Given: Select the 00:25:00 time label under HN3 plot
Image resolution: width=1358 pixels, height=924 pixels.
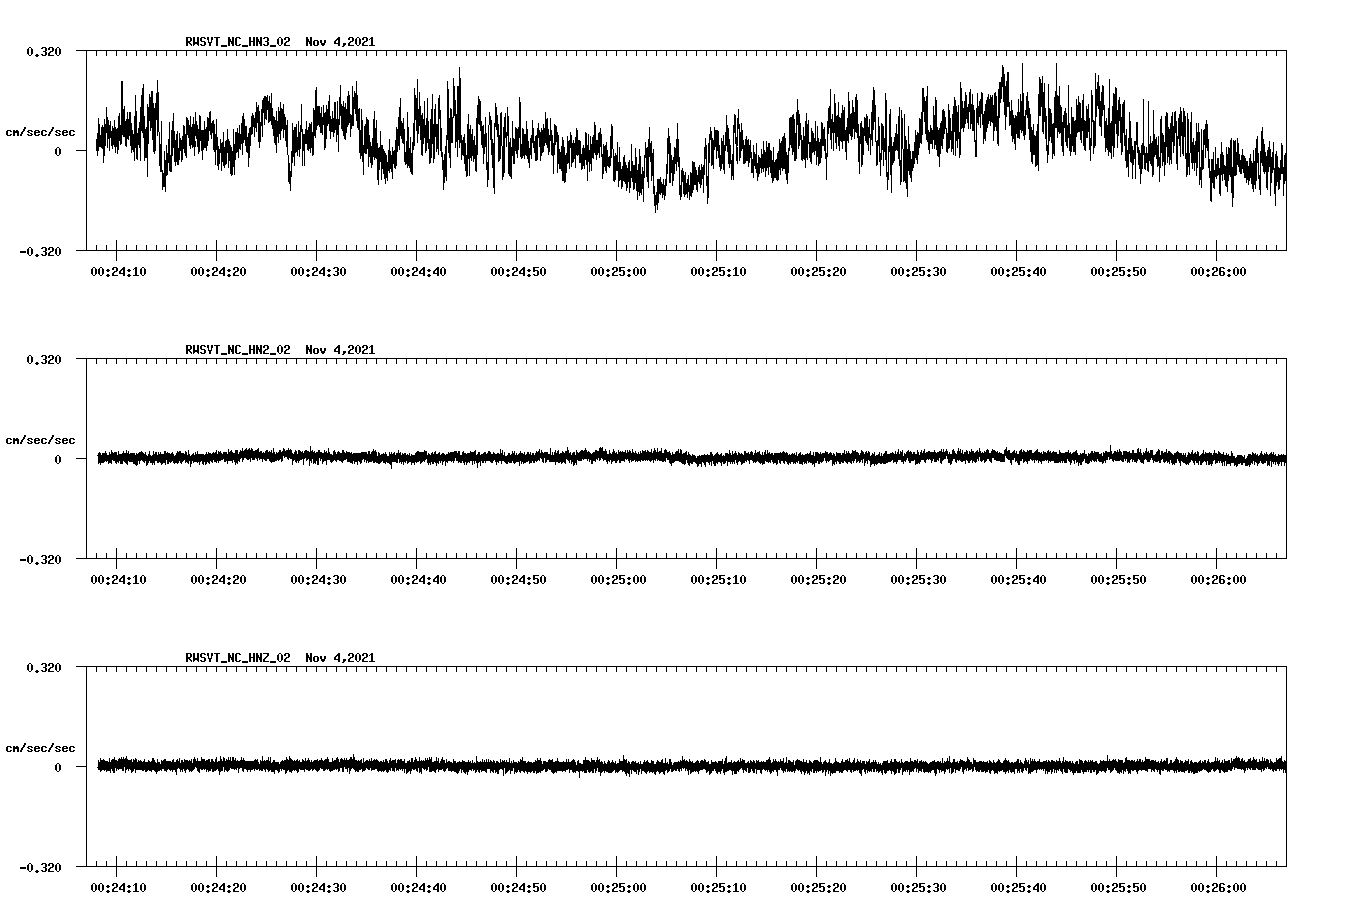Looking at the screenshot, I should tap(619, 272).
